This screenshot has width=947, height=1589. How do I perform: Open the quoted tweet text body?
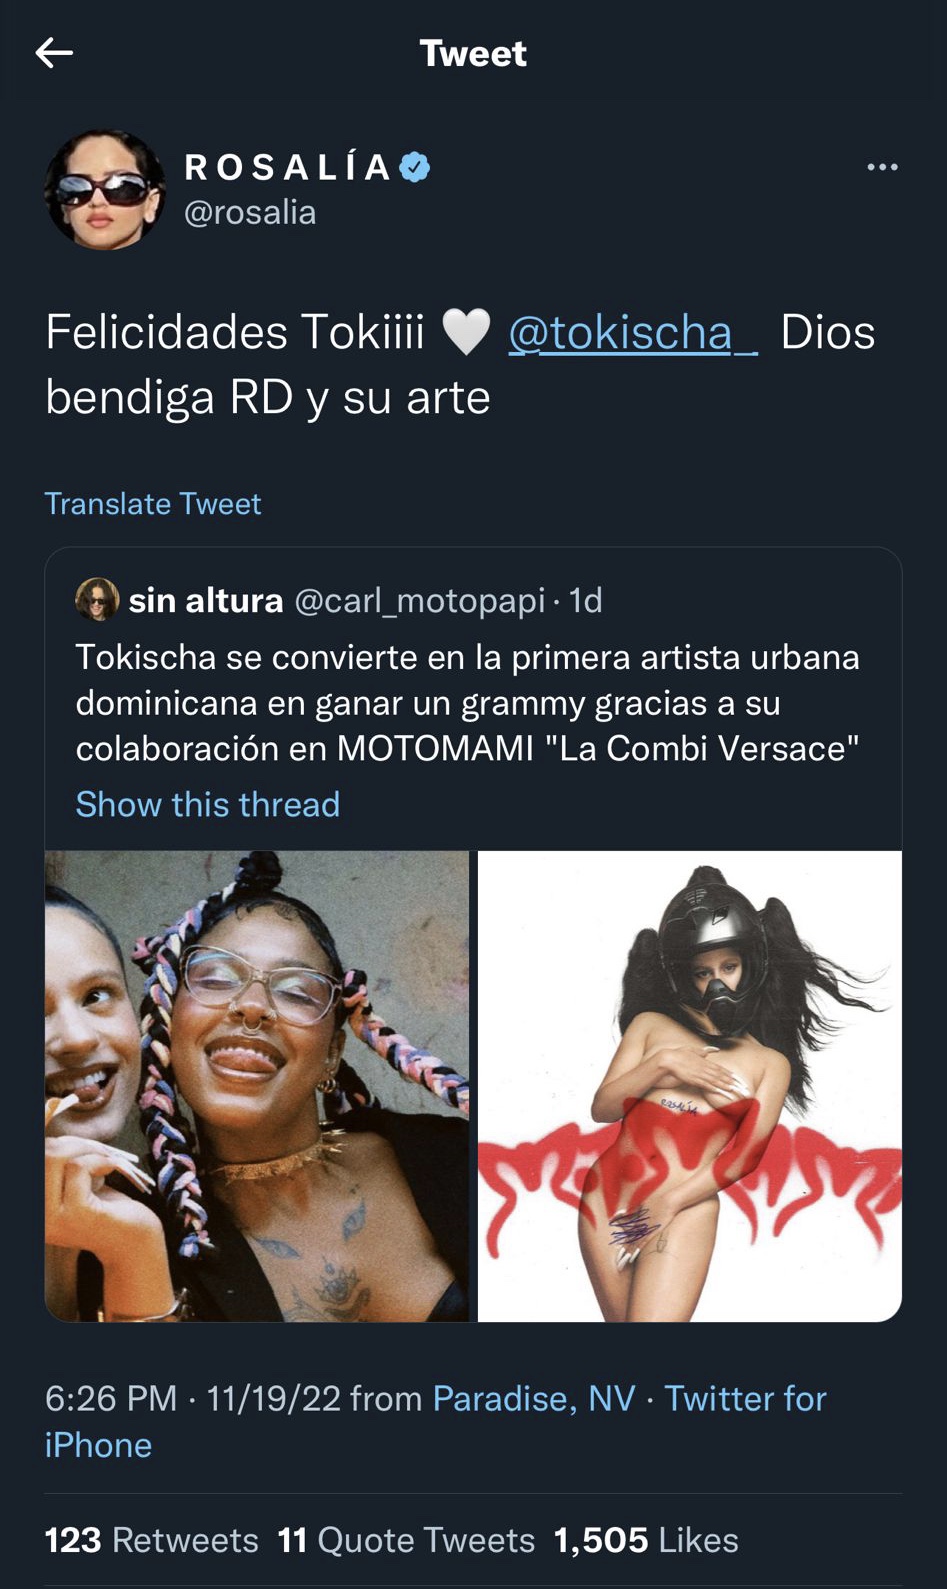[x=468, y=703]
